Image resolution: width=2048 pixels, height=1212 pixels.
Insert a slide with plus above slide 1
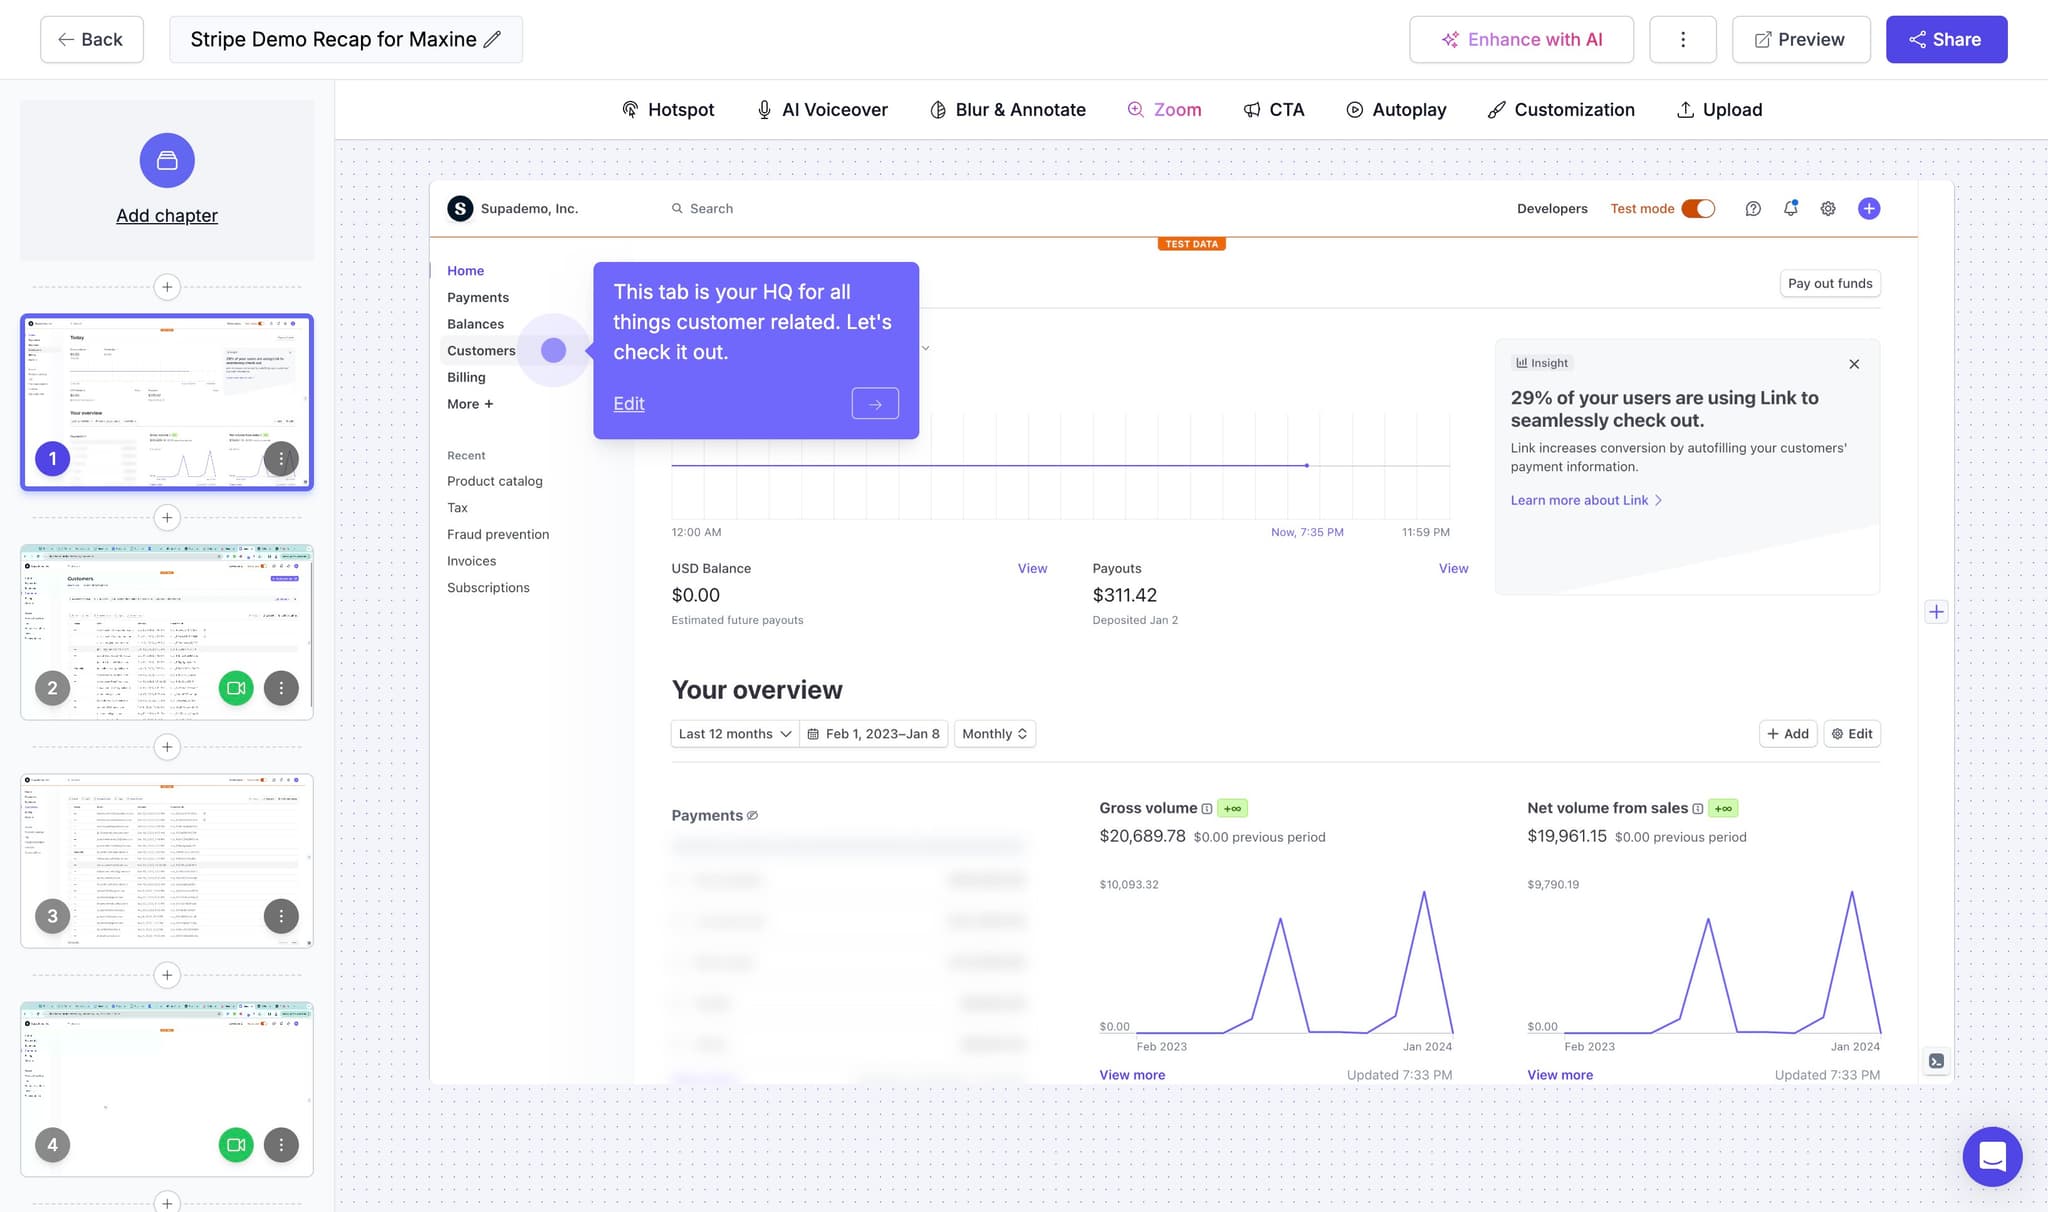coord(167,287)
